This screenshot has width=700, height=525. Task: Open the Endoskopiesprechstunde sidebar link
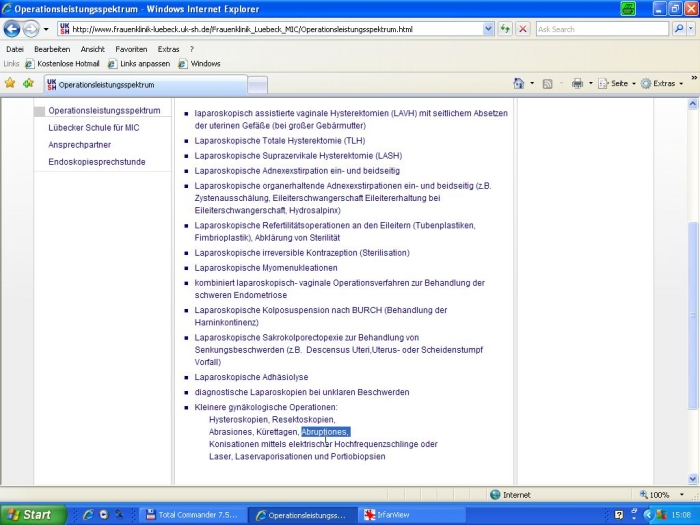point(97,162)
